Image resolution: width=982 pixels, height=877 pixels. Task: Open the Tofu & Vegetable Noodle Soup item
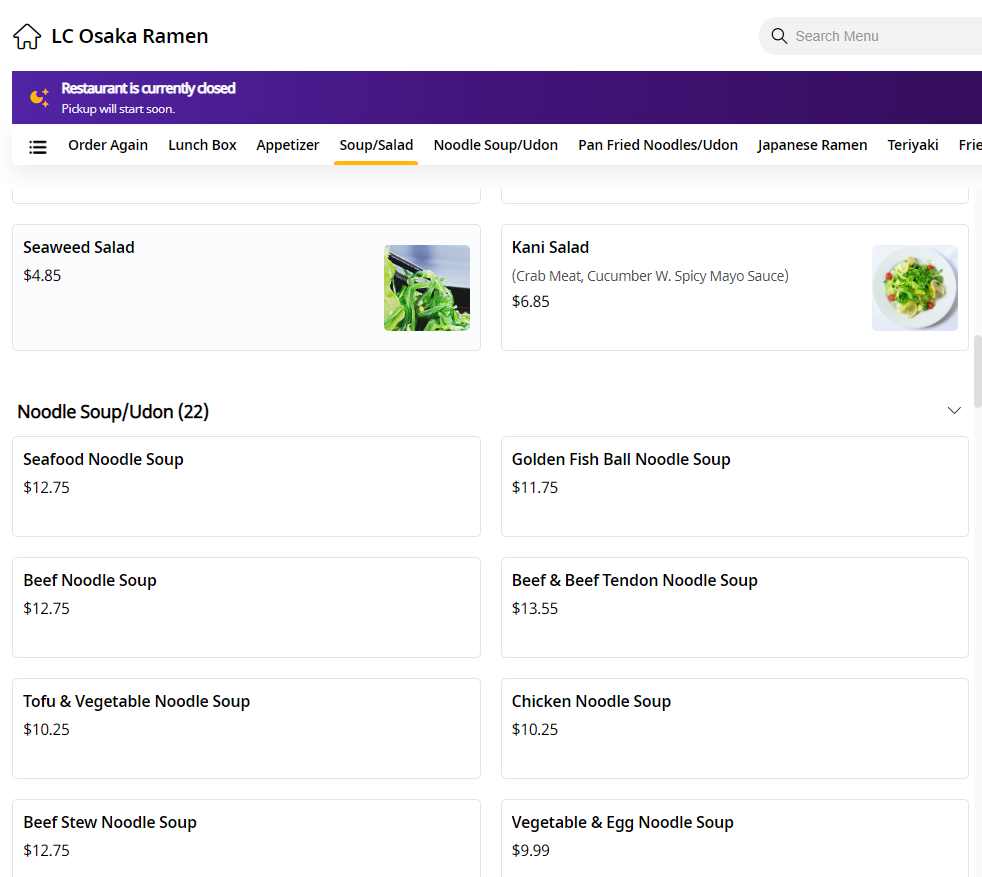pos(246,728)
